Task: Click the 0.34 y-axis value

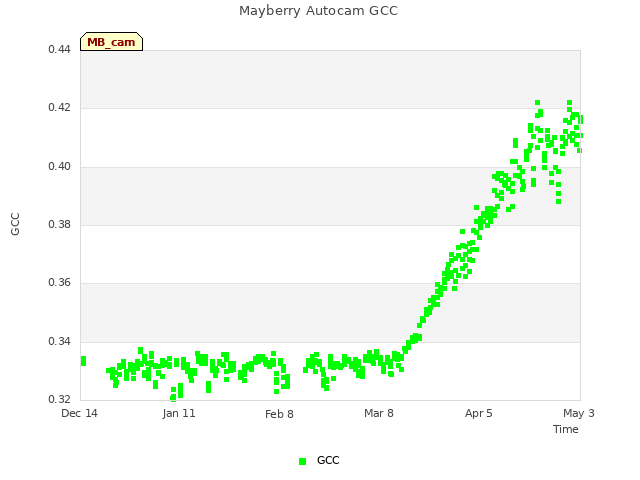Action: click(59, 341)
